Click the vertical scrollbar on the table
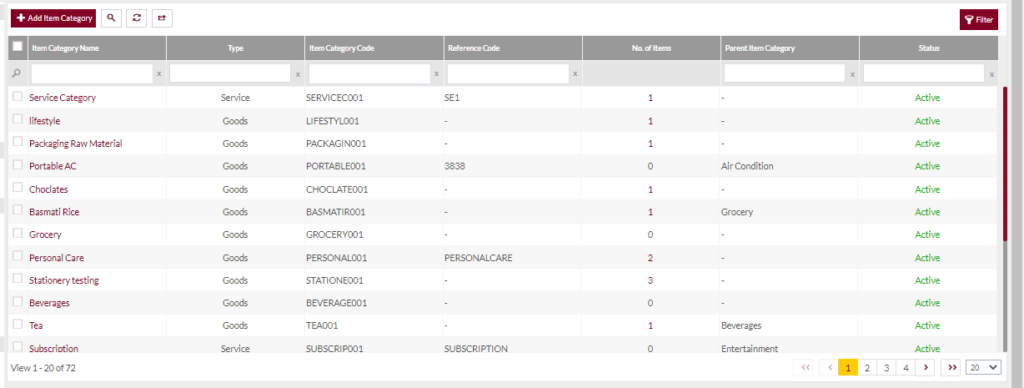This screenshot has height=388, width=1024. point(1005,163)
